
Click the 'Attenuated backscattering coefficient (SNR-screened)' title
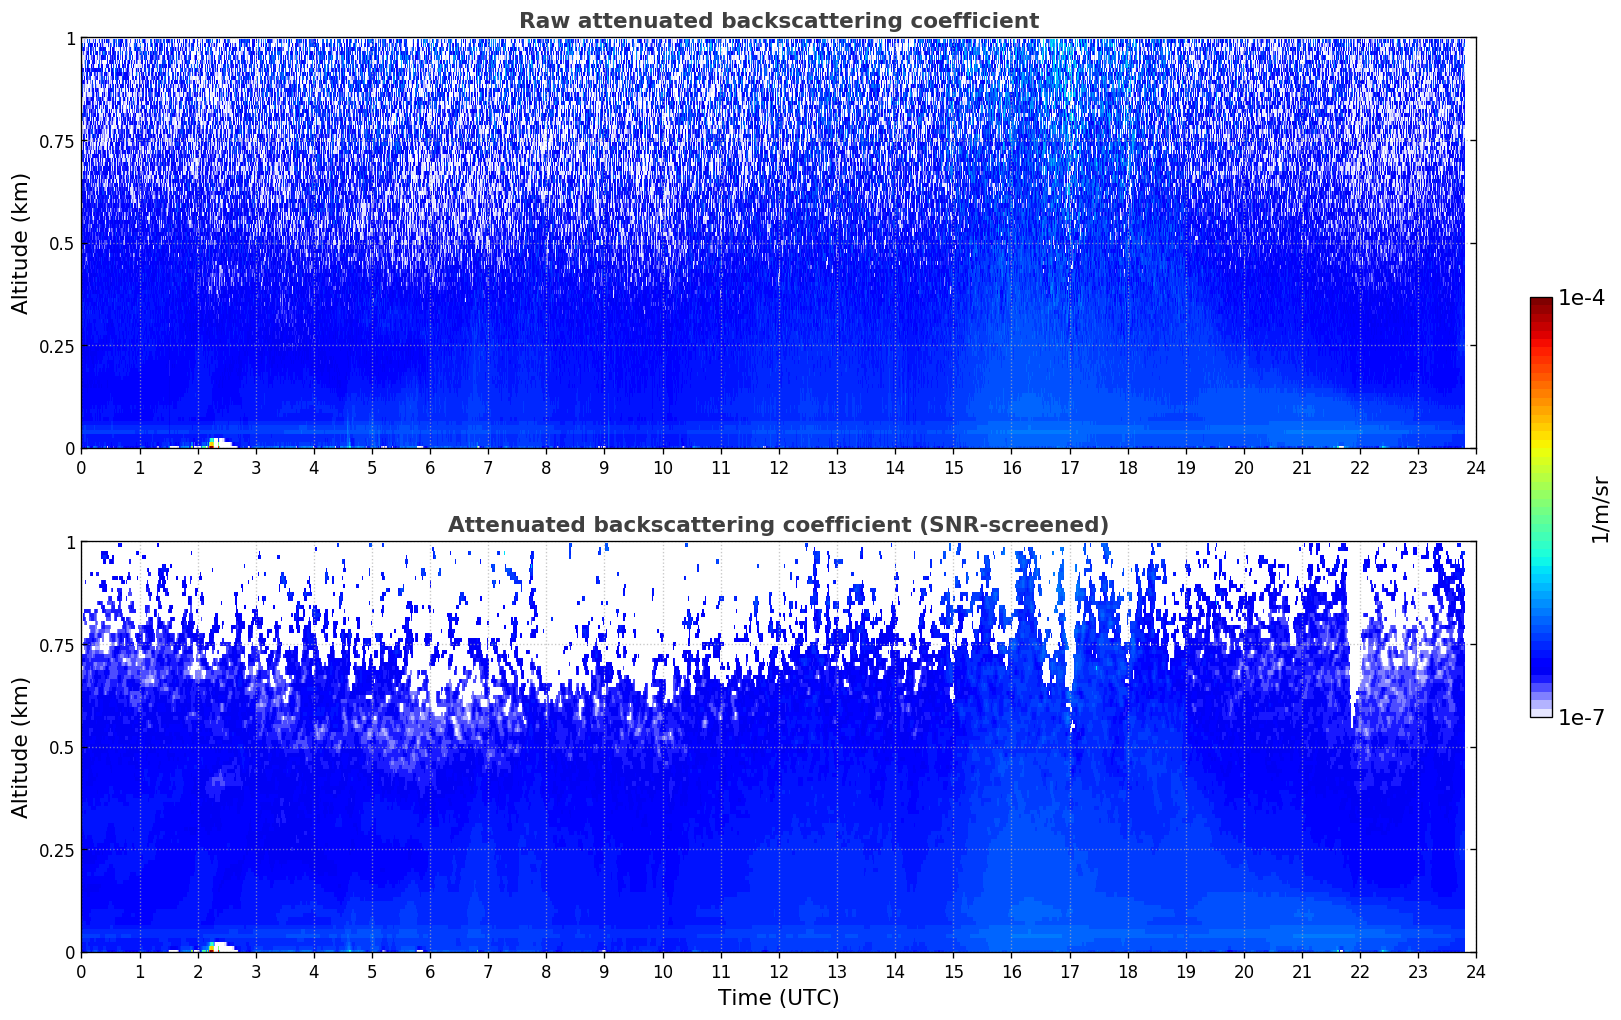[778, 525]
